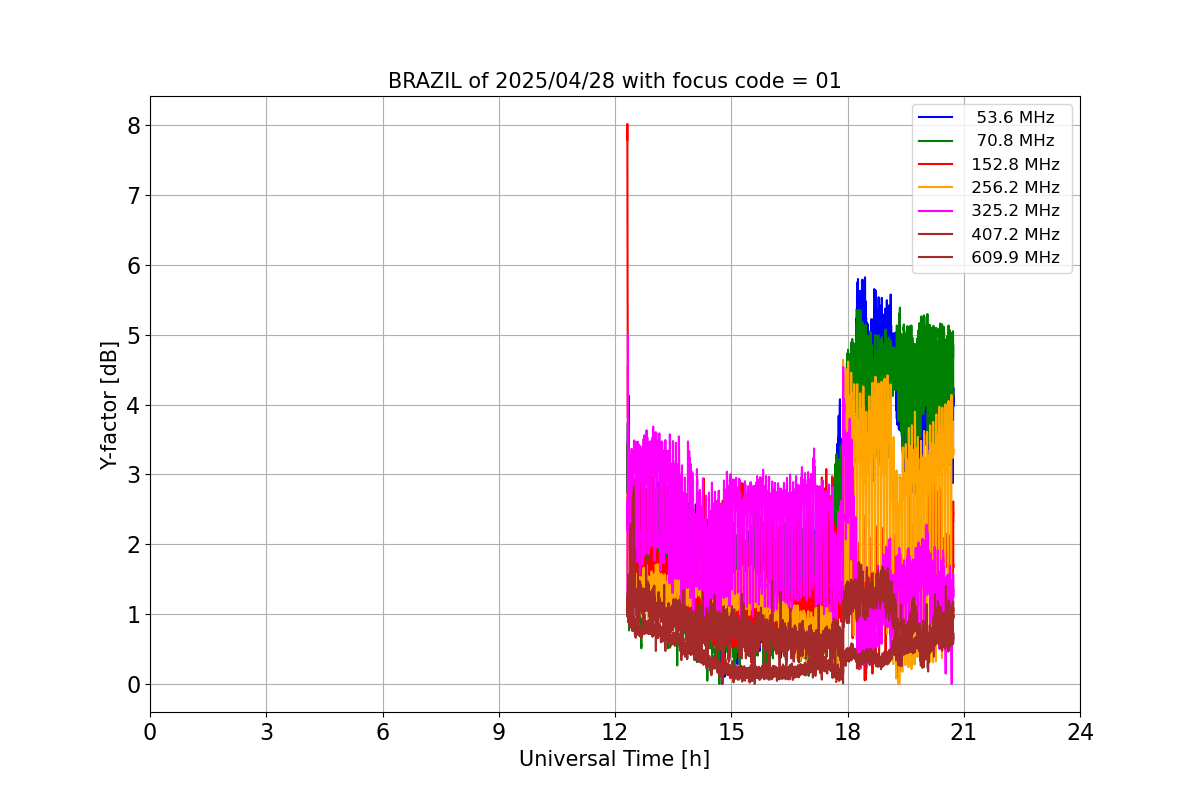This screenshot has width=1200, height=800.
Task: Click the magenta line swatch beside 325.2 MHz
Action: pos(936,211)
